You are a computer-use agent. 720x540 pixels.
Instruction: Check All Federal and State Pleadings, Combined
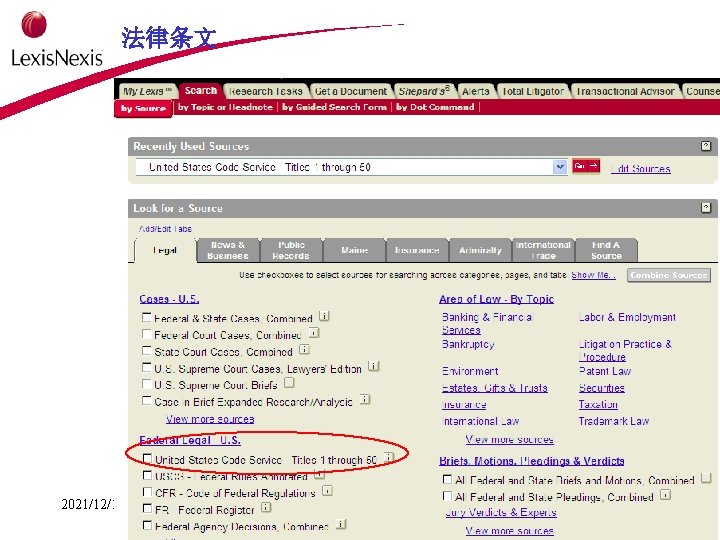point(447,496)
